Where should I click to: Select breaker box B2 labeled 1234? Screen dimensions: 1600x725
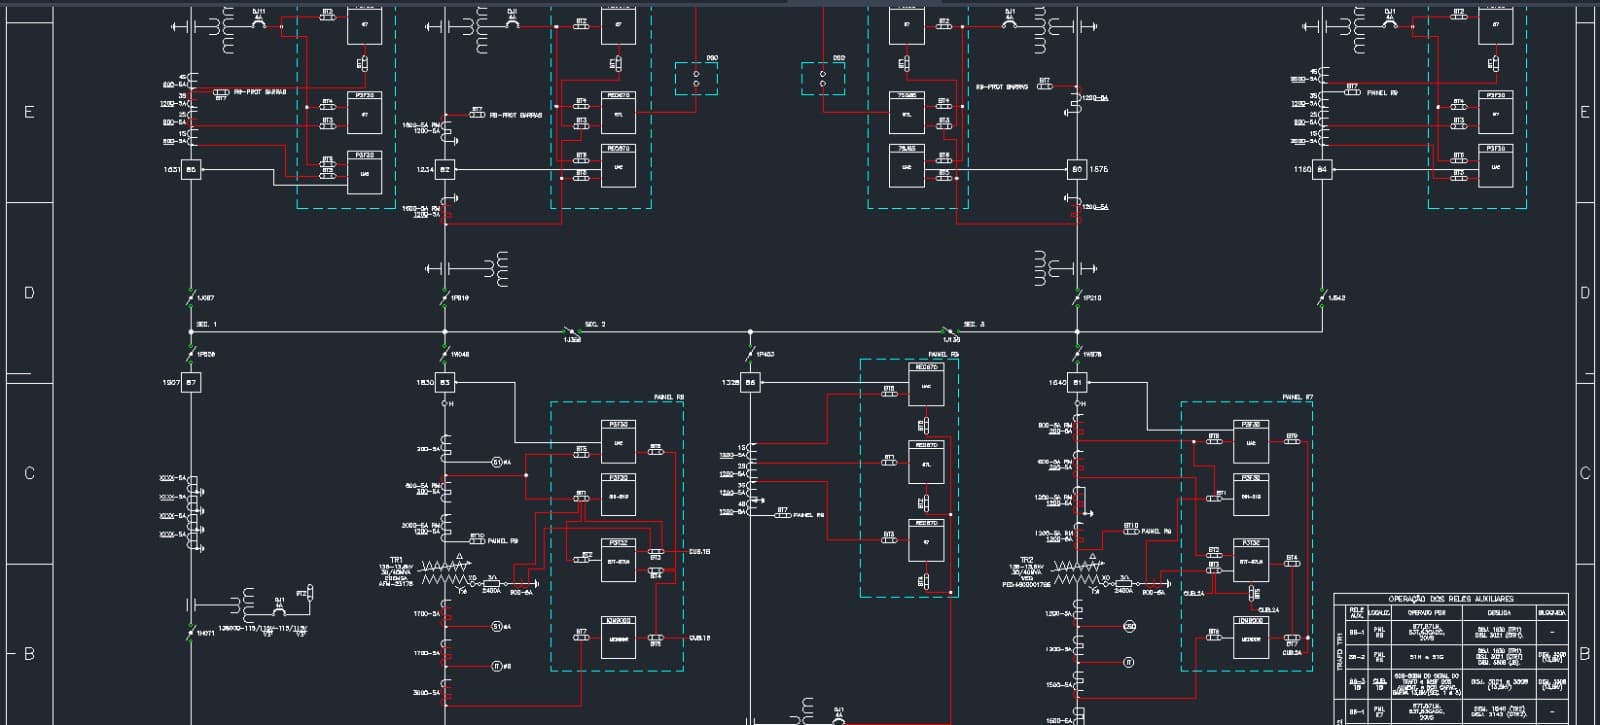click(x=445, y=170)
